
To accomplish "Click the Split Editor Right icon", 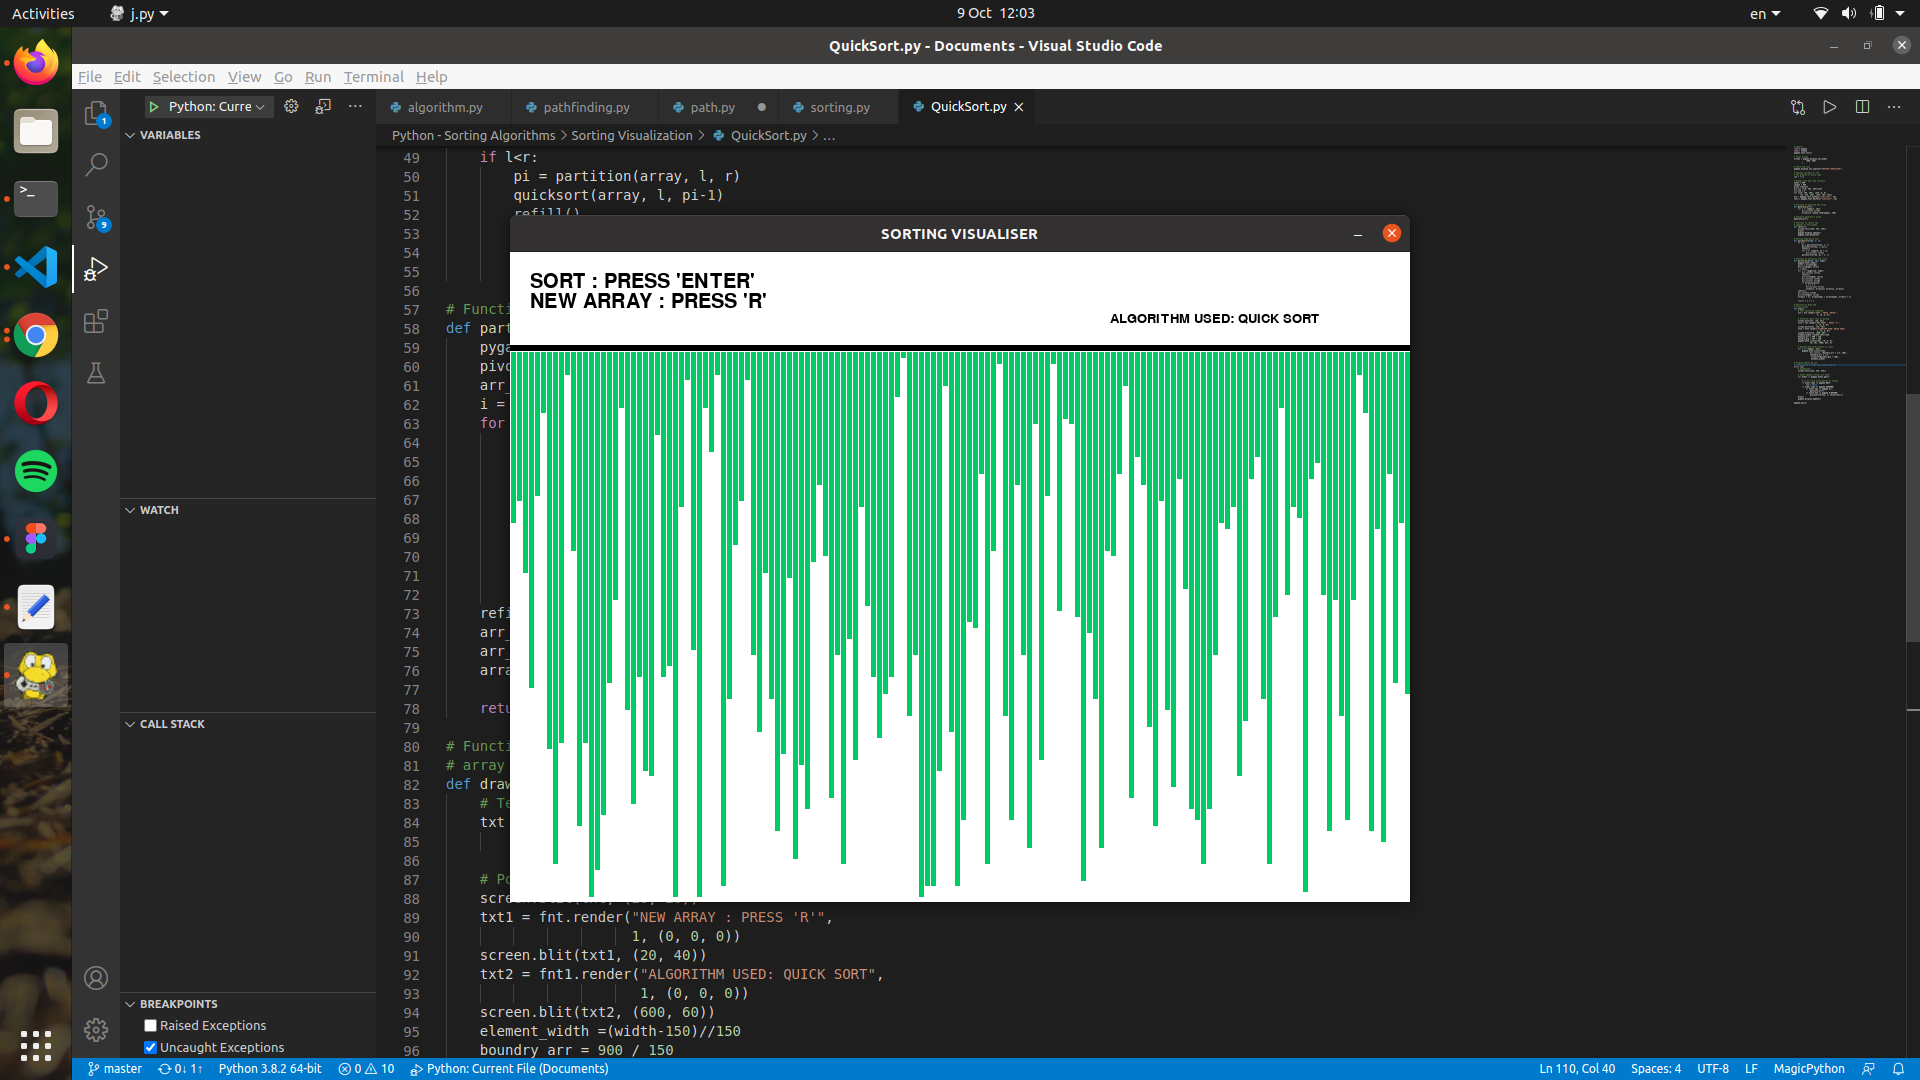I will coord(1862,107).
